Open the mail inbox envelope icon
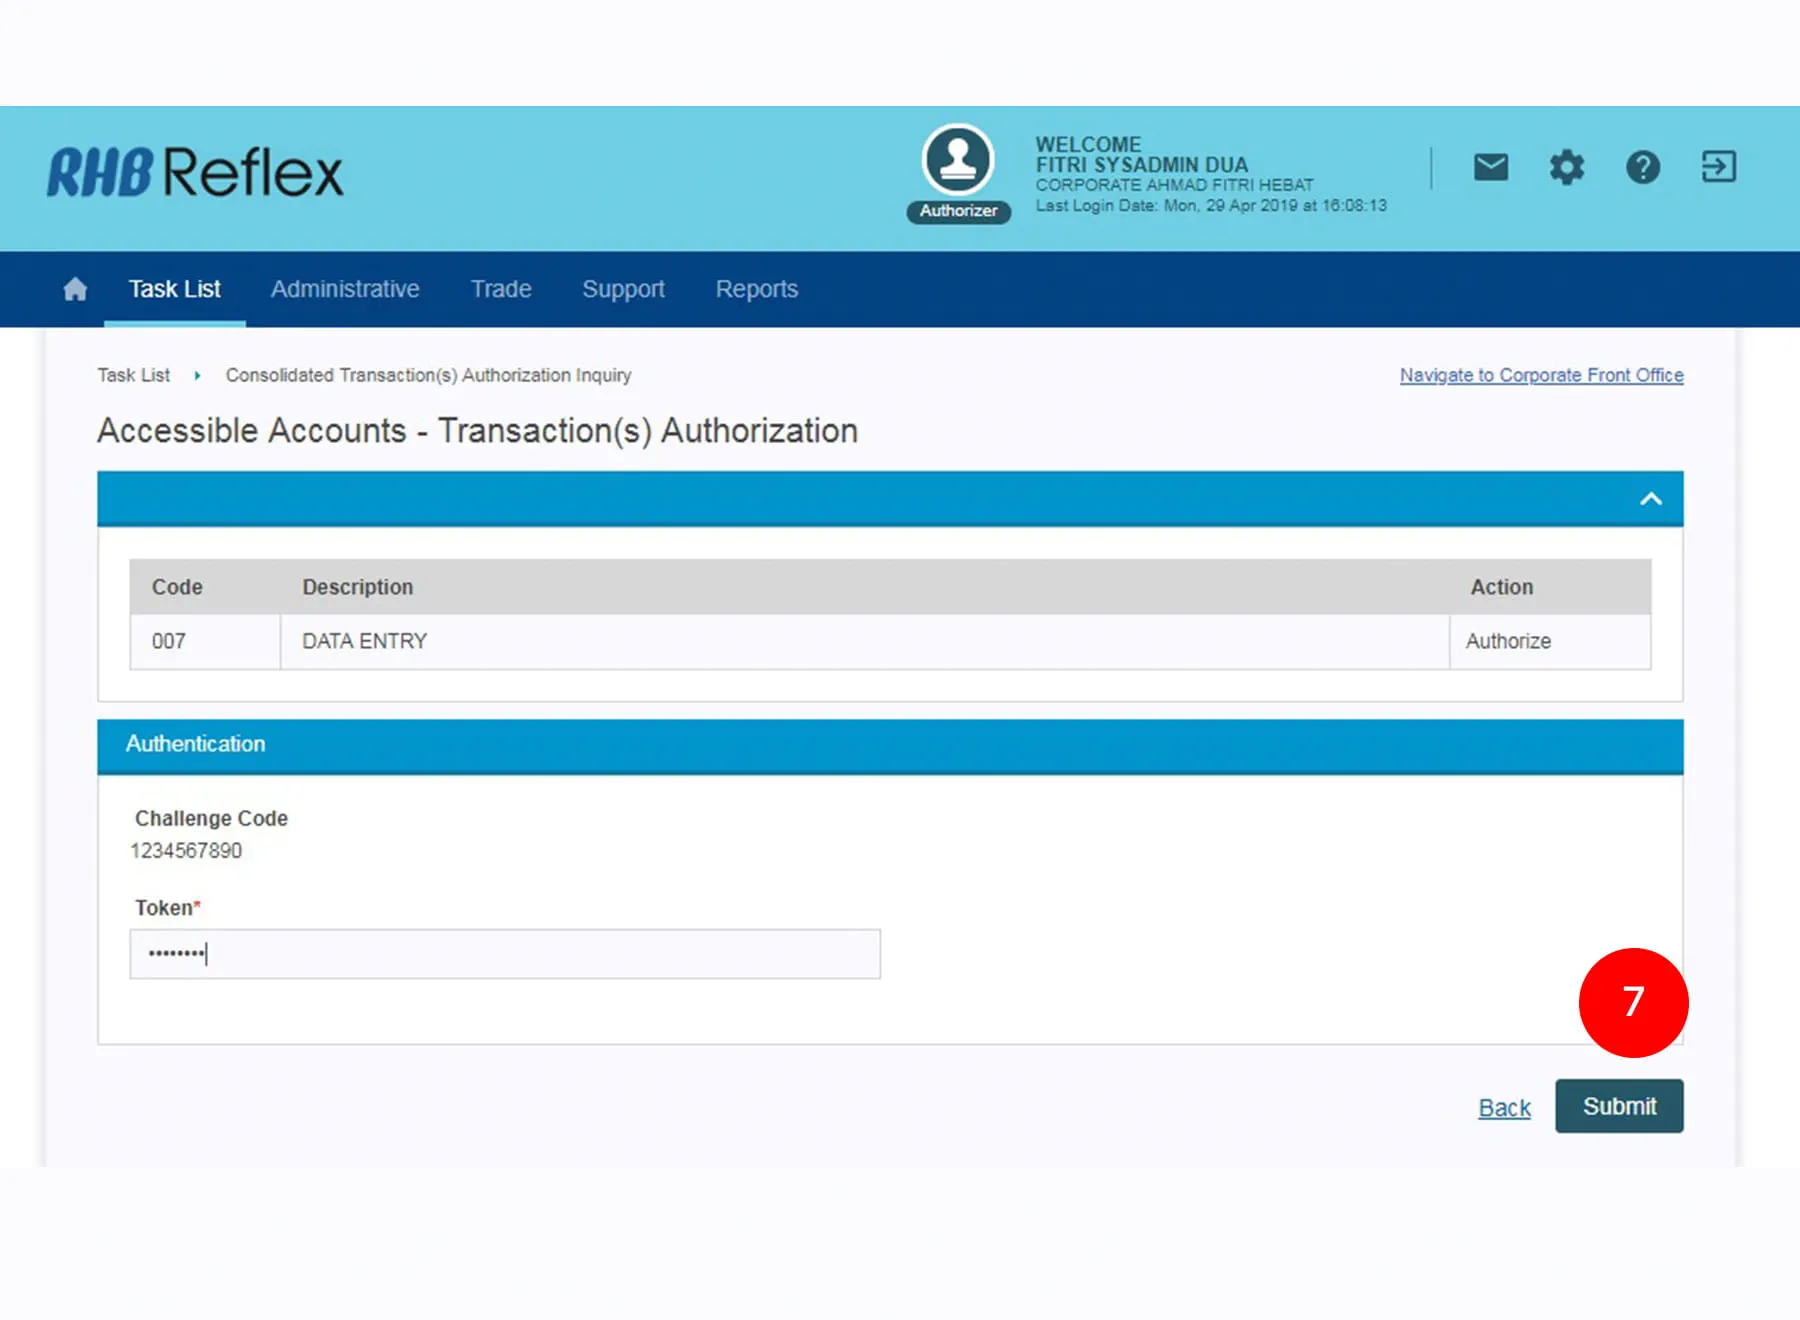Image resolution: width=1800 pixels, height=1320 pixels. pyautogui.click(x=1490, y=167)
